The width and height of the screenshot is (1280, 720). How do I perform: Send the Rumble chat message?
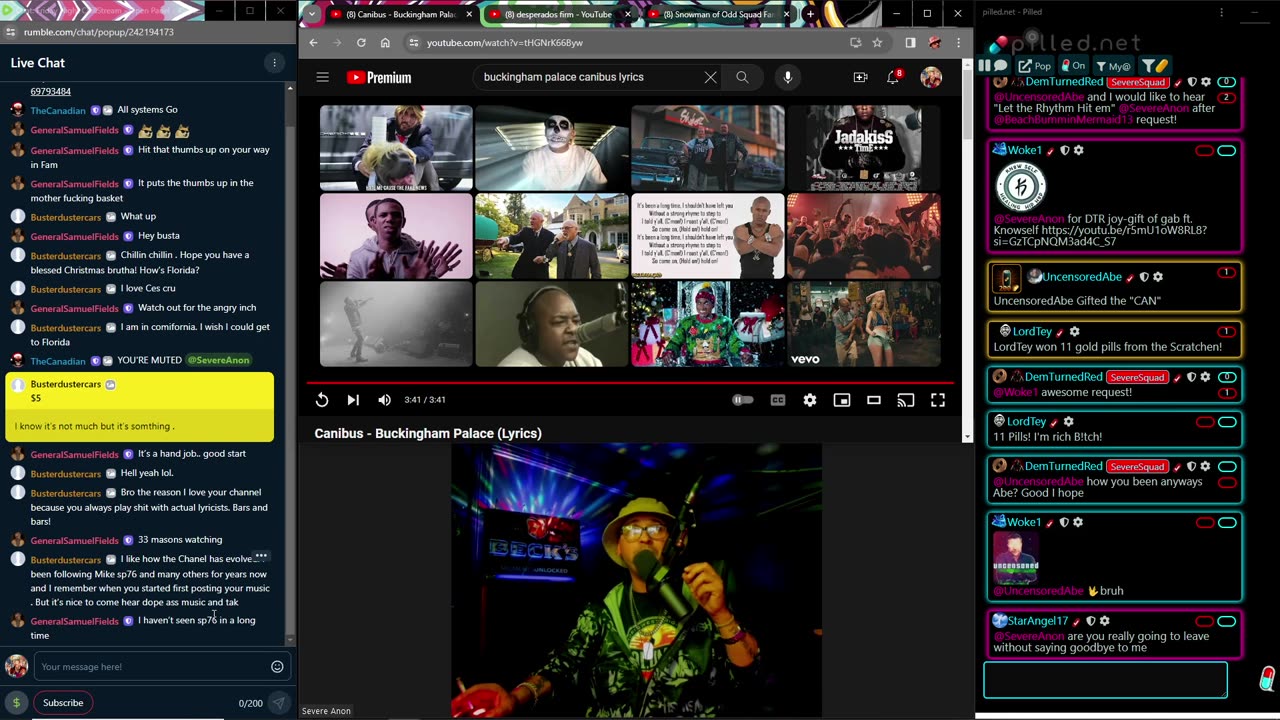pos(278,703)
